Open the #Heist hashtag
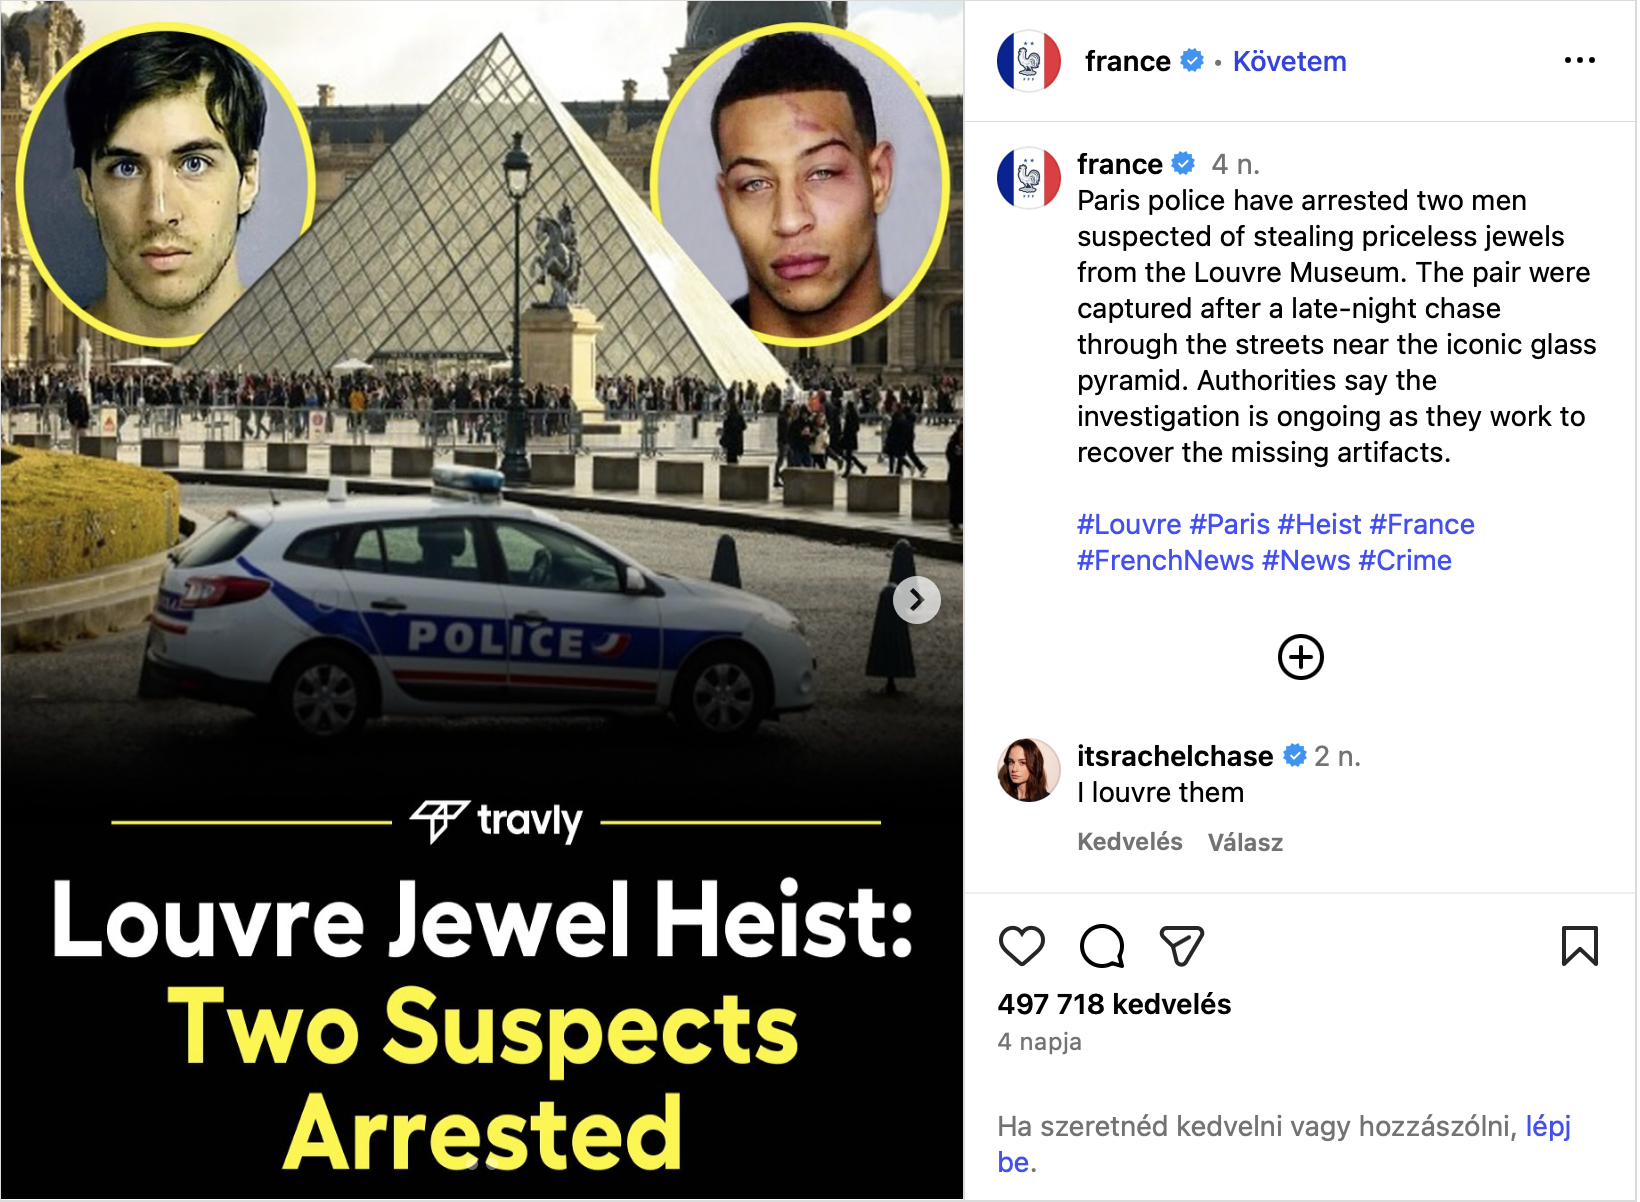This screenshot has width=1640, height=1202. (x=1319, y=524)
